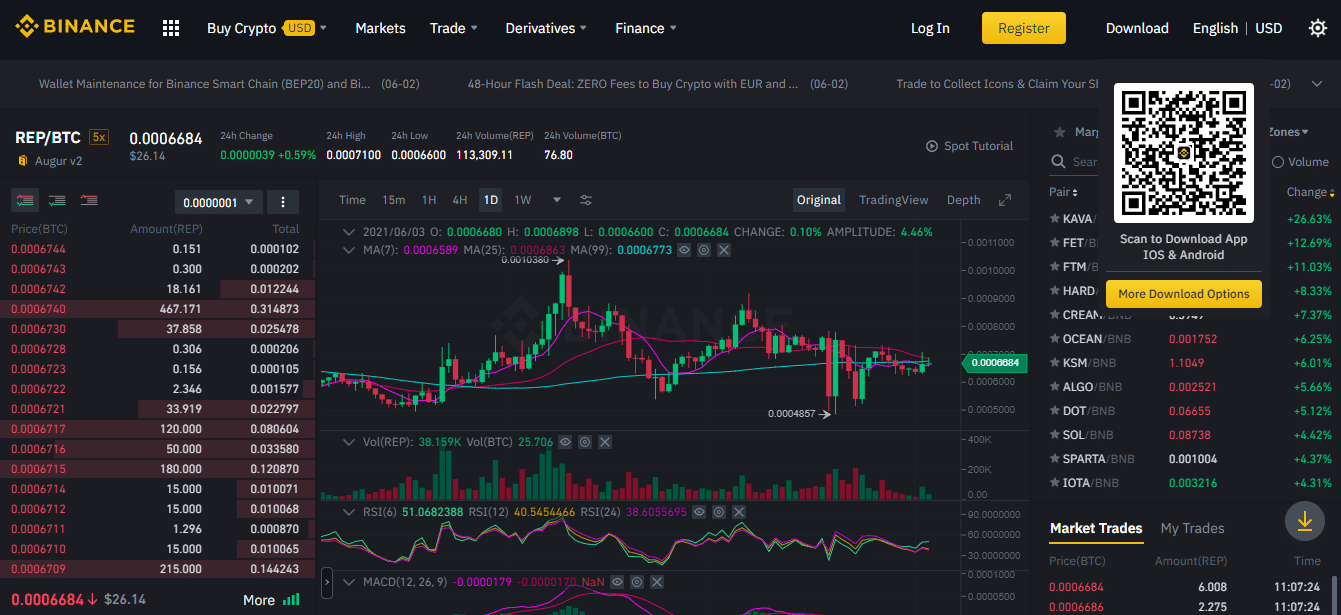The height and width of the screenshot is (615, 1341).
Task: Toggle Vol indicator visibility eye
Action: tap(565, 441)
